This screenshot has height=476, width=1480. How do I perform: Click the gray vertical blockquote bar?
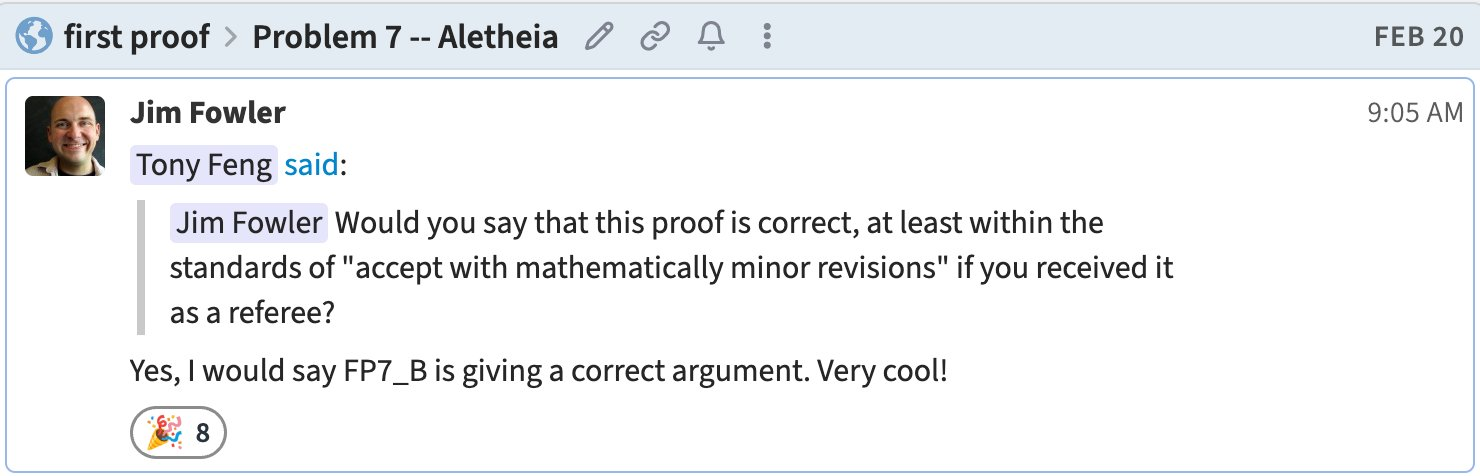coord(141,268)
